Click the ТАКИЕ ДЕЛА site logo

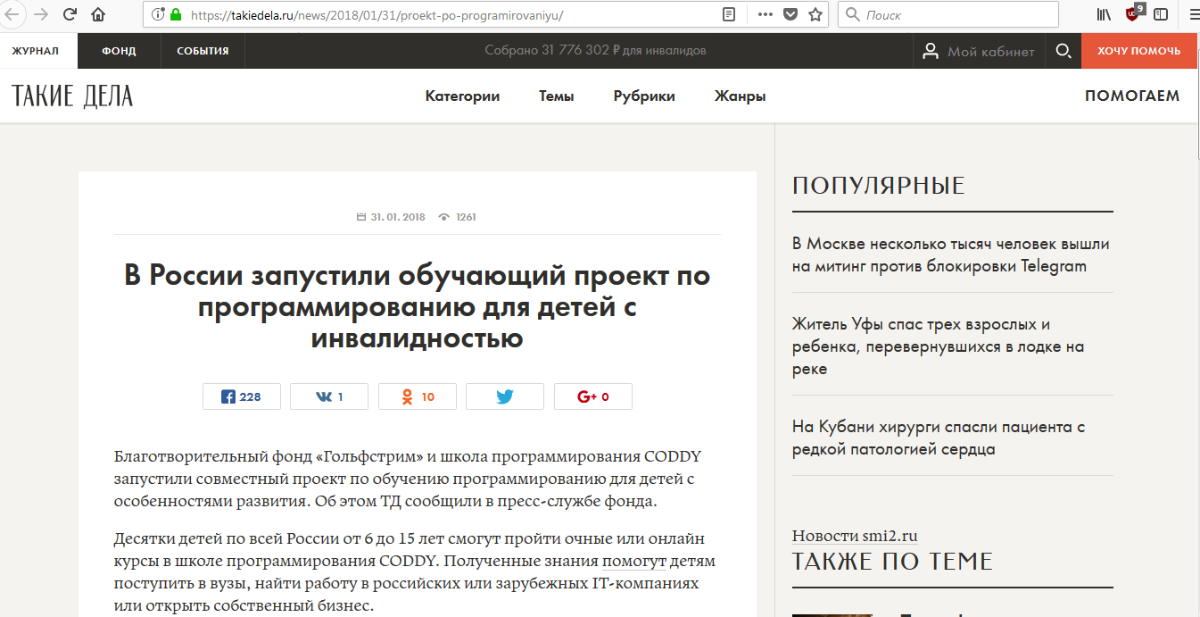click(x=72, y=96)
